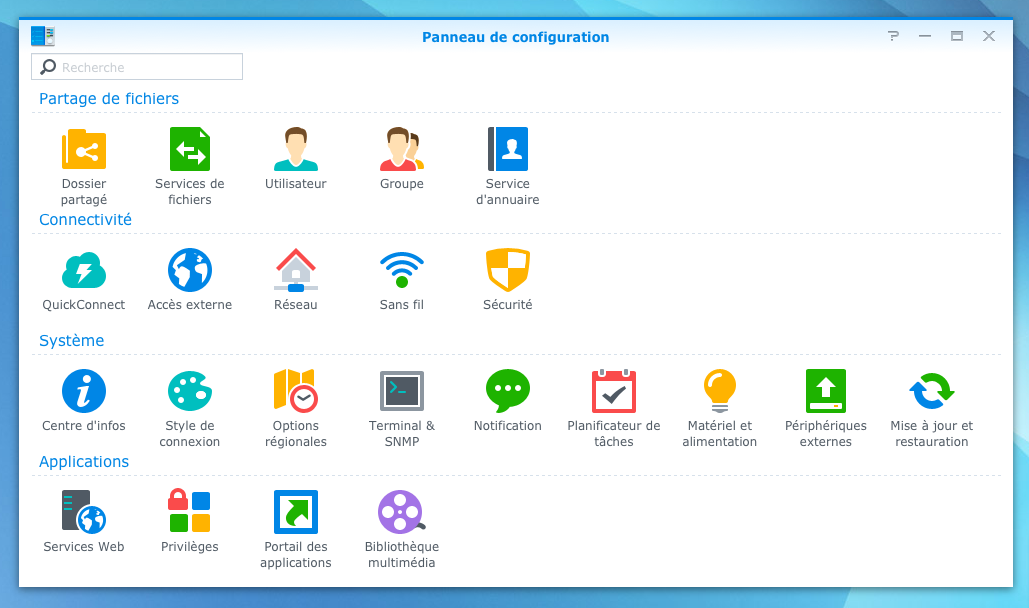This screenshot has height=608, width=1029.
Task: Open Services de fichiers
Action: (x=190, y=150)
